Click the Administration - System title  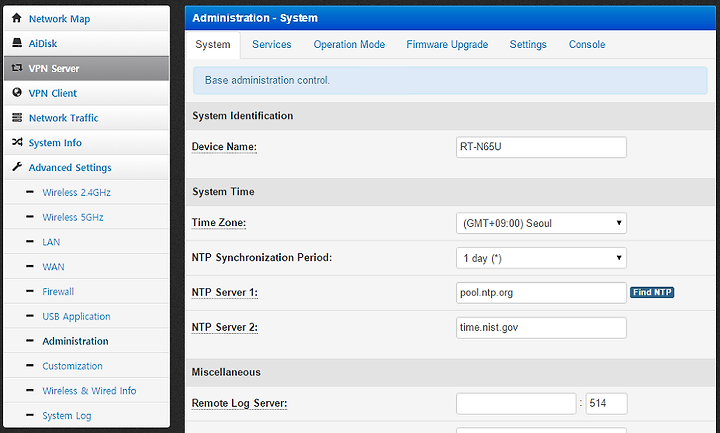pyautogui.click(x=255, y=18)
